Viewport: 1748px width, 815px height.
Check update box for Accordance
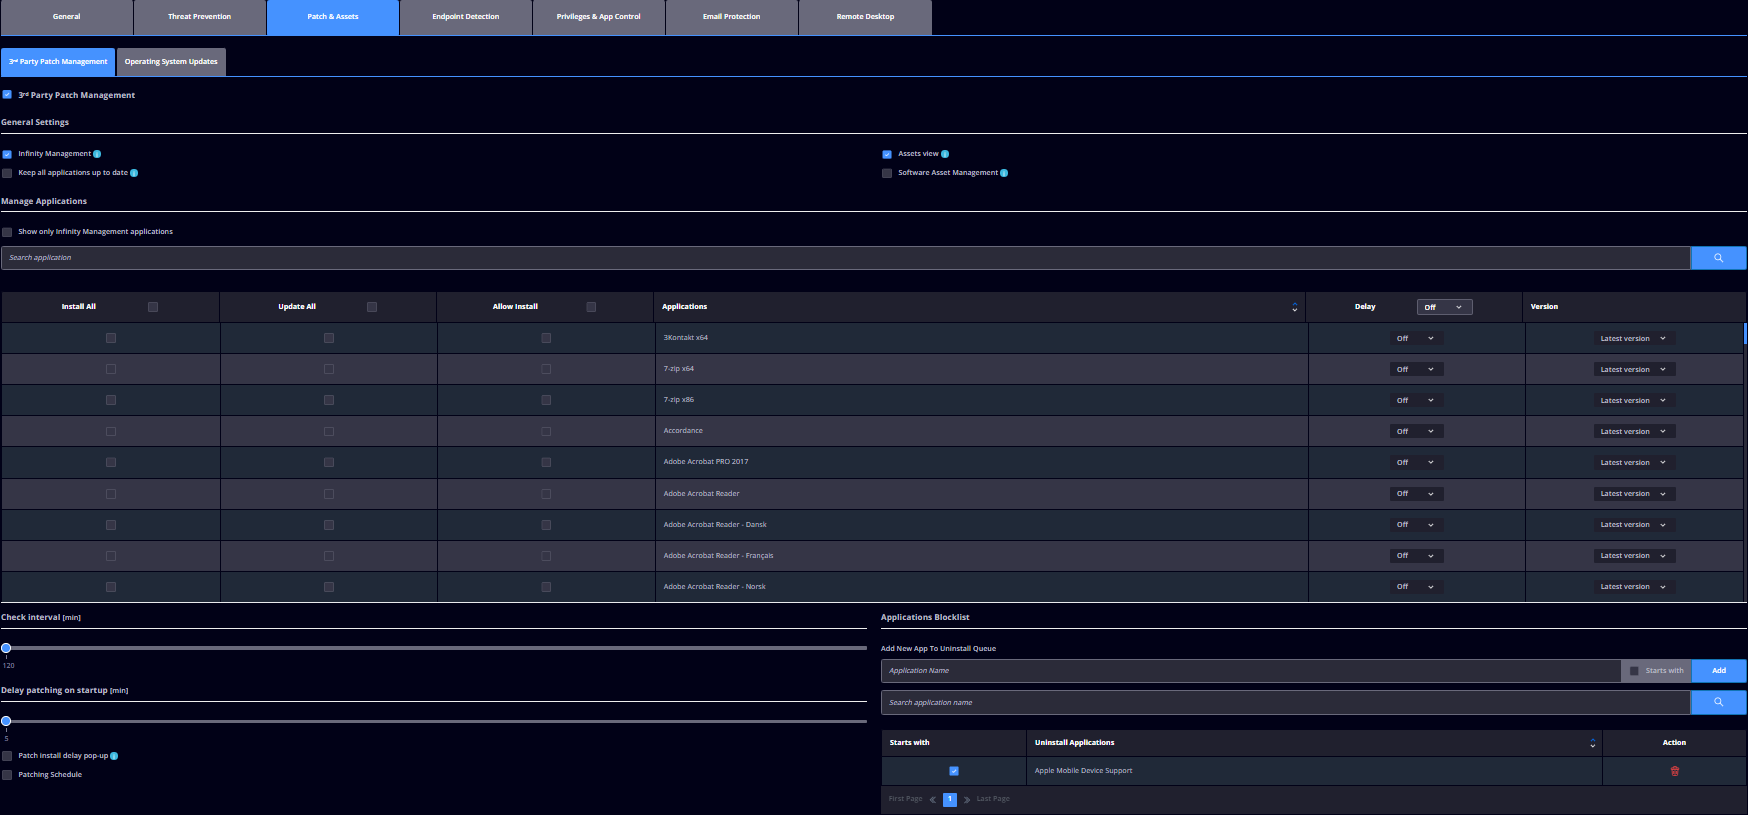[329, 432]
